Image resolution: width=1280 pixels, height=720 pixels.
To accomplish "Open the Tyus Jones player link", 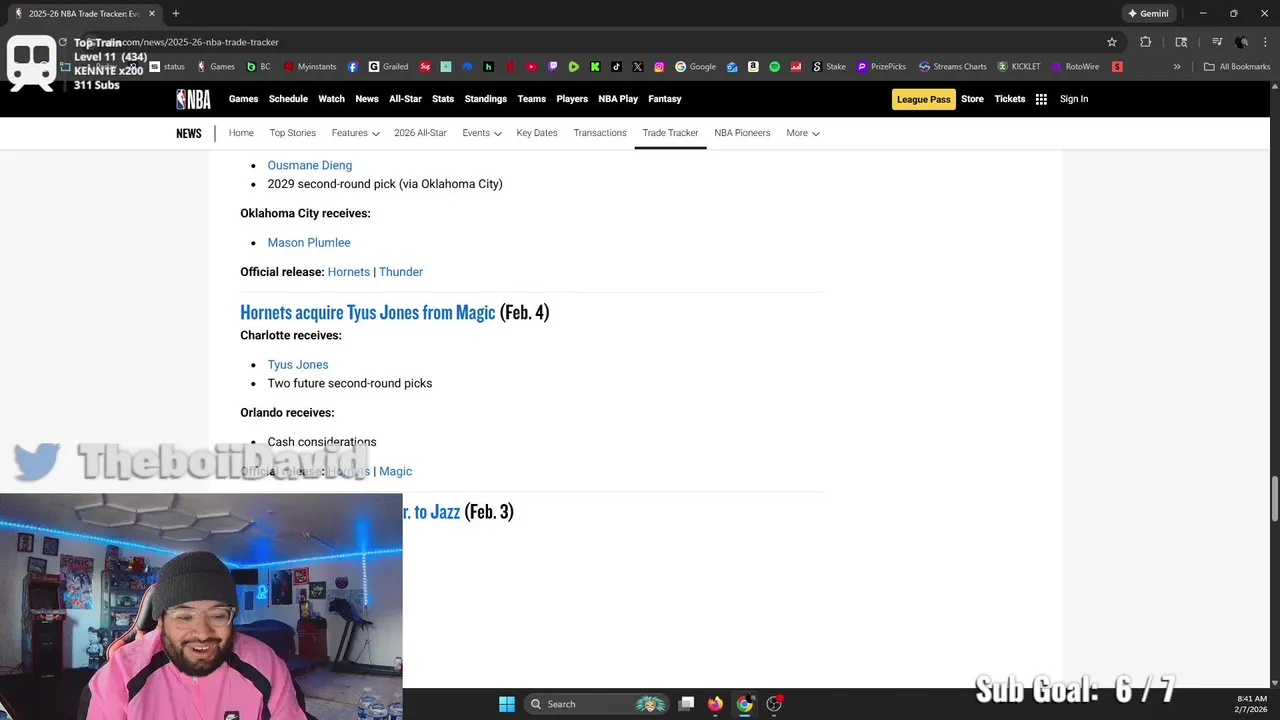I will point(298,364).
